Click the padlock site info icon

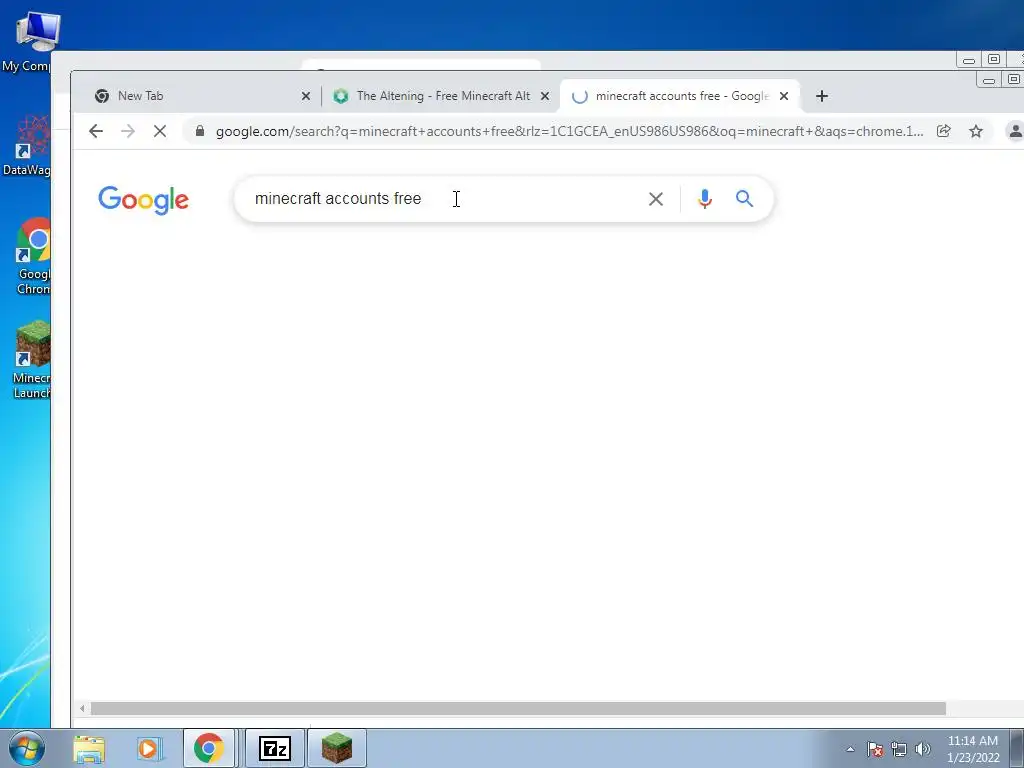click(200, 131)
